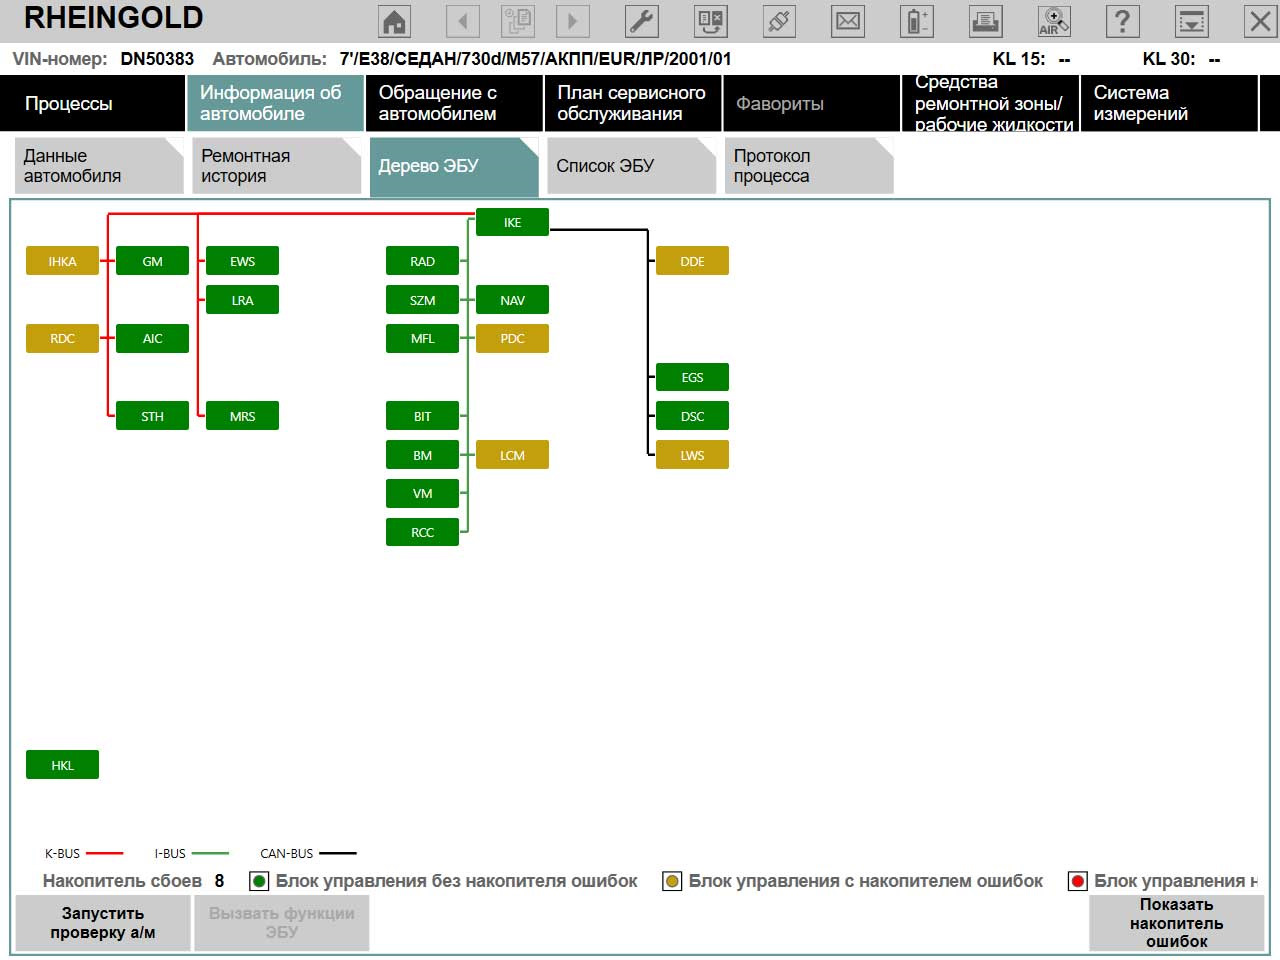Screen dimensions: 1280x960
Task: Click the CAN-BUS legend label
Action: tap(287, 854)
